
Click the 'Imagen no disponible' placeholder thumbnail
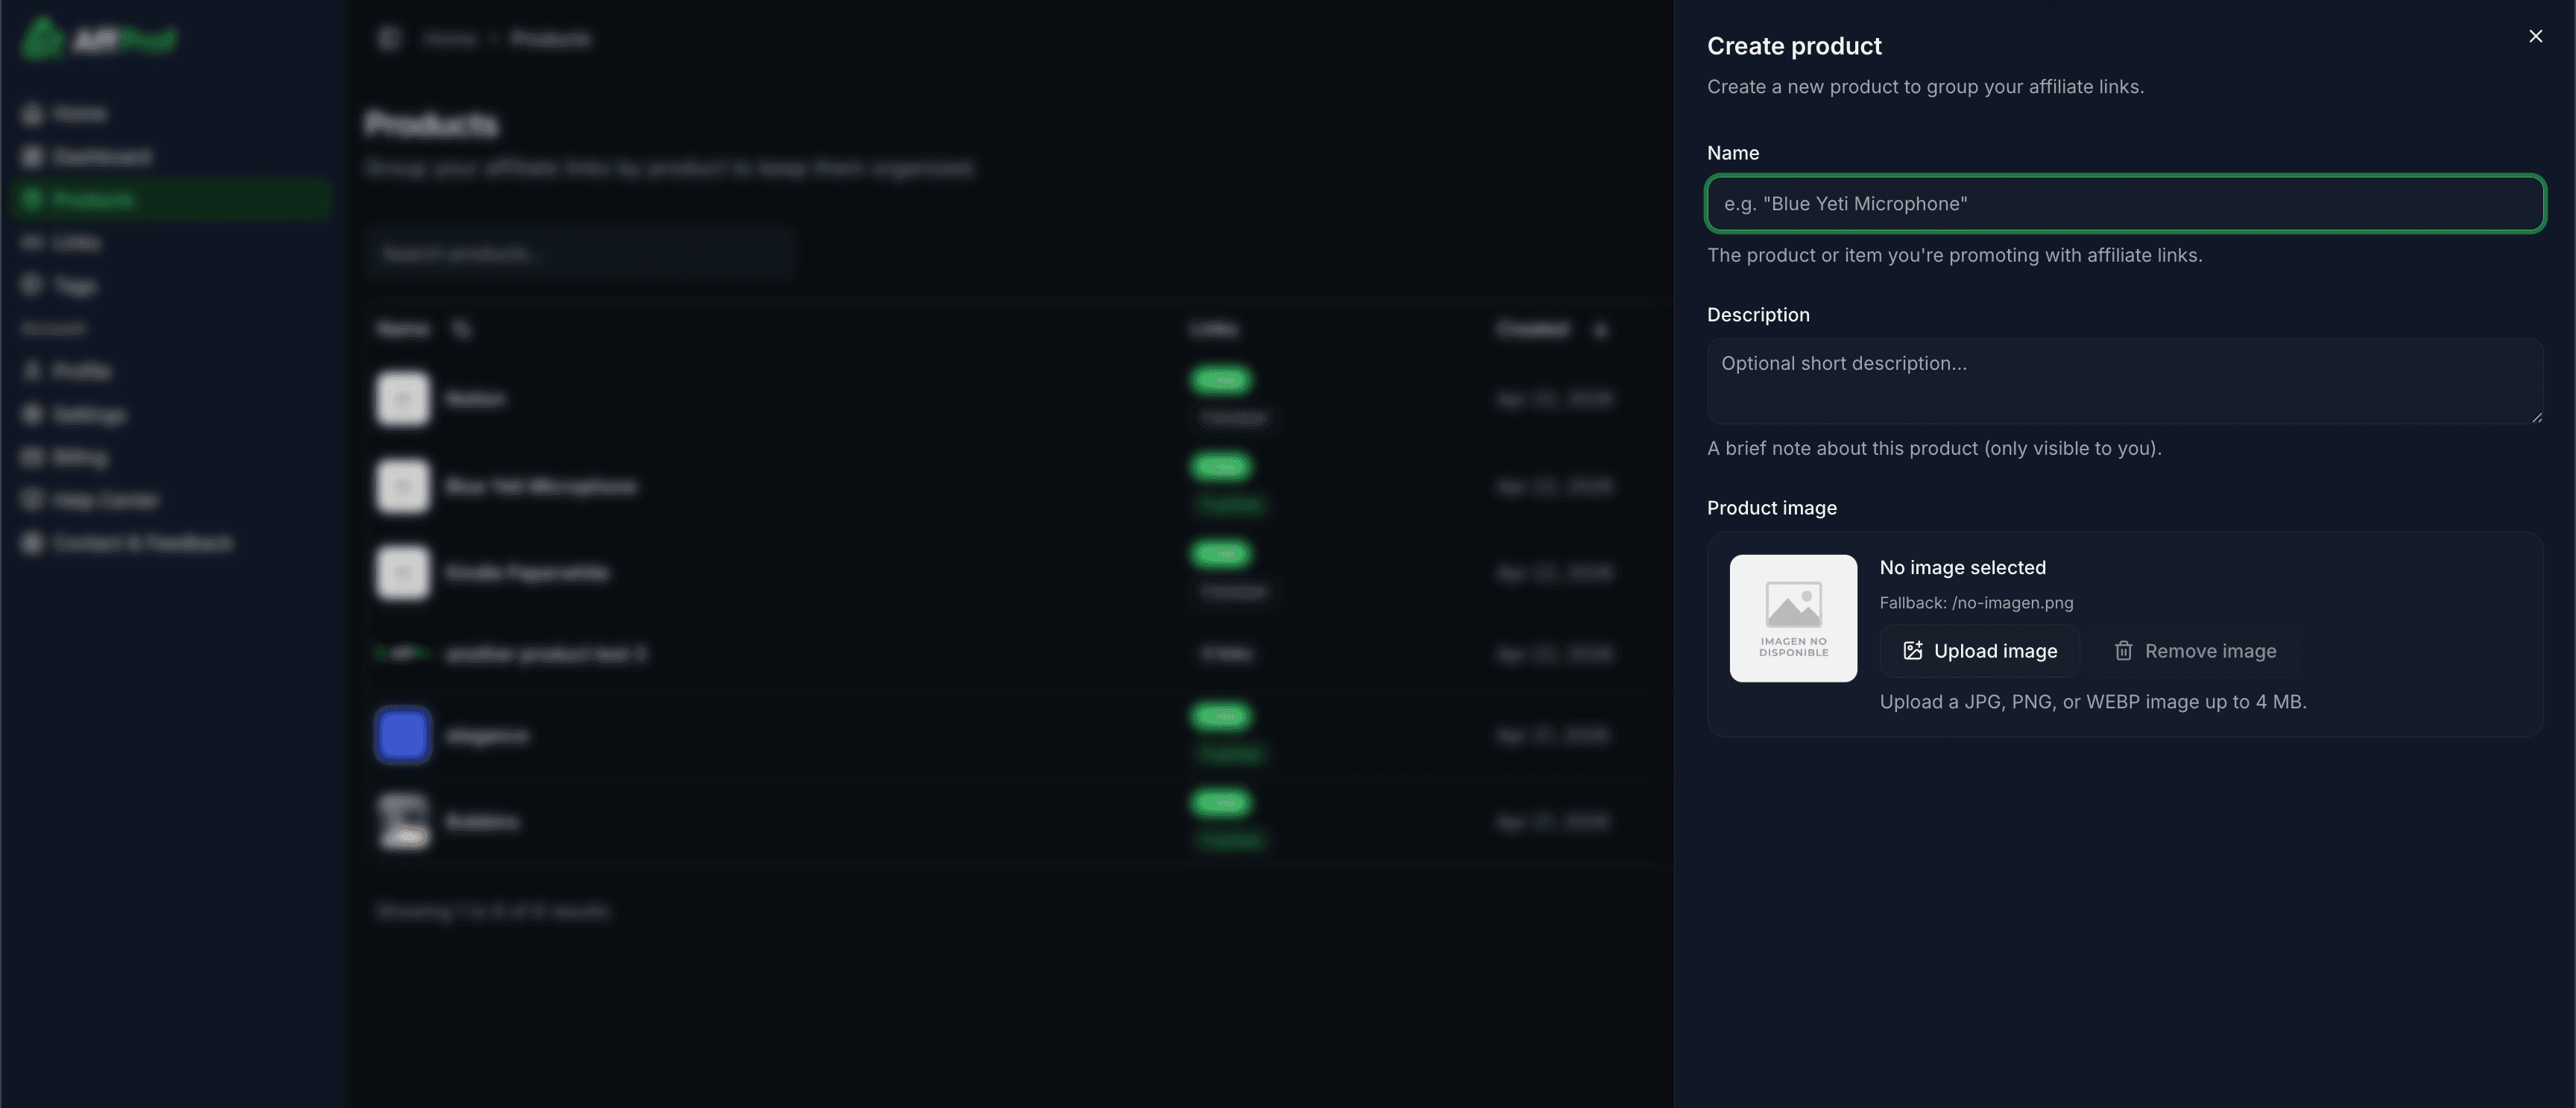click(x=1793, y=618)
